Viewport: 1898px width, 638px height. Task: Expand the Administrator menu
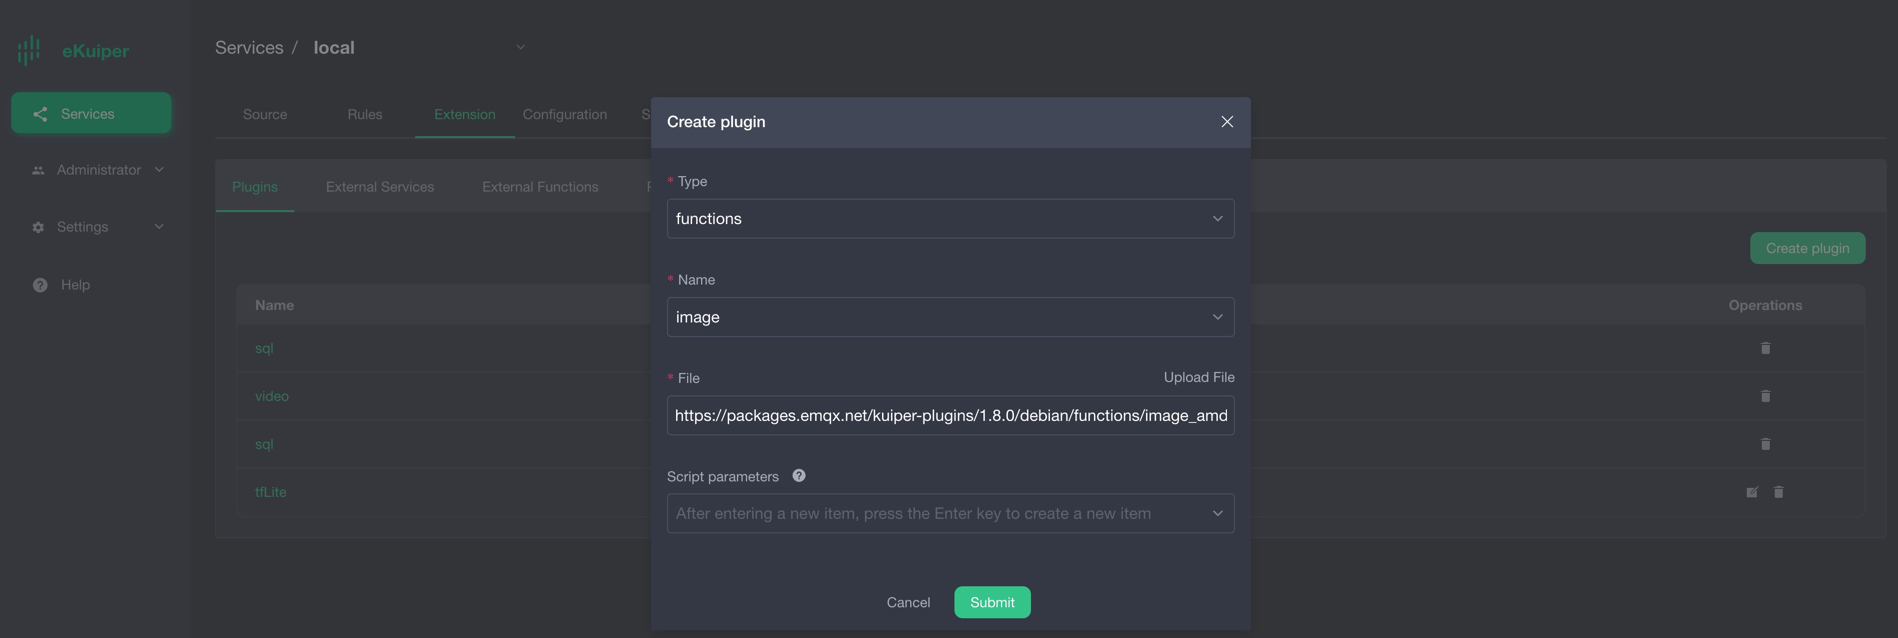tap(96, 170)
